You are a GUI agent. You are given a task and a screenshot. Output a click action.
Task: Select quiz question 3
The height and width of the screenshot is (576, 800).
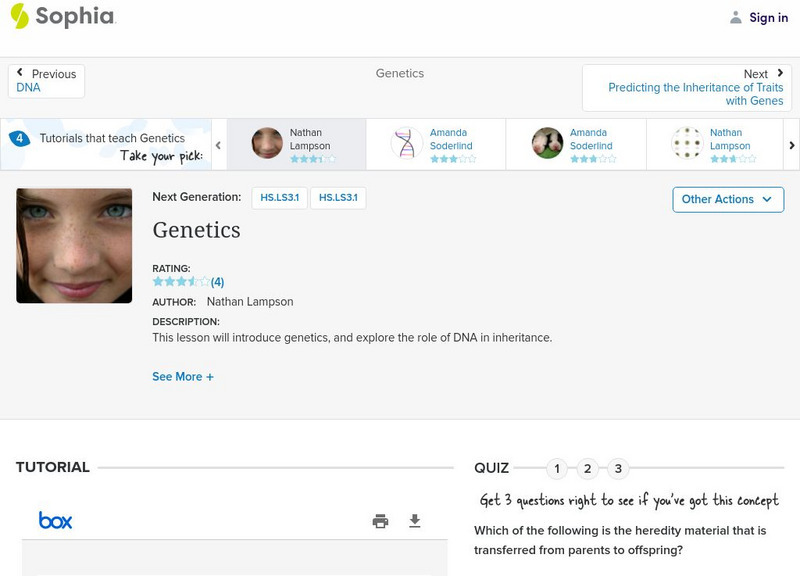619,468
